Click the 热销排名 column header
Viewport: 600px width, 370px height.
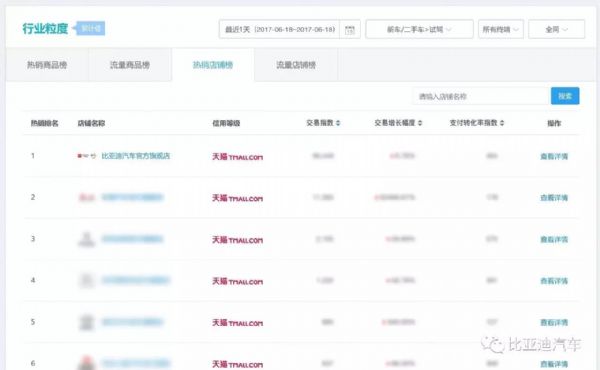coord(45,123)
